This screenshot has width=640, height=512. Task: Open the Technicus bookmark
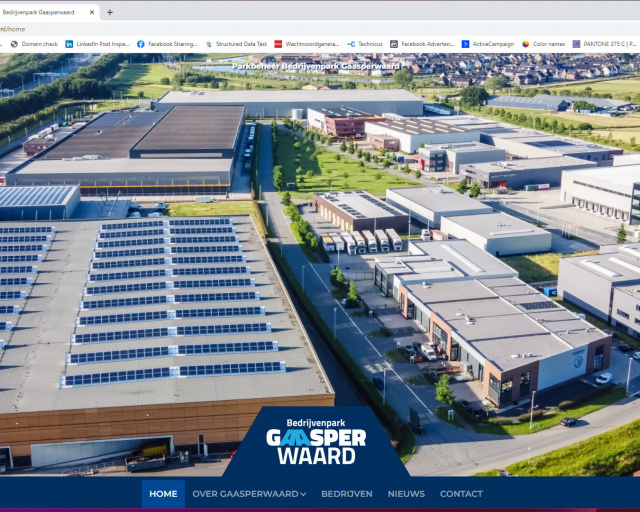coord(365,44)
